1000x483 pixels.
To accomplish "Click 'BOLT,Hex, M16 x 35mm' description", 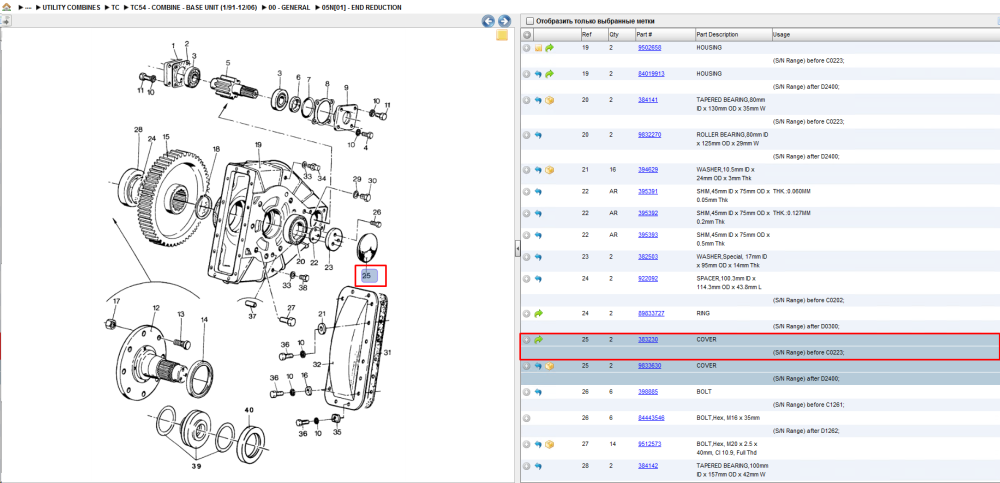I will (728, 418).
